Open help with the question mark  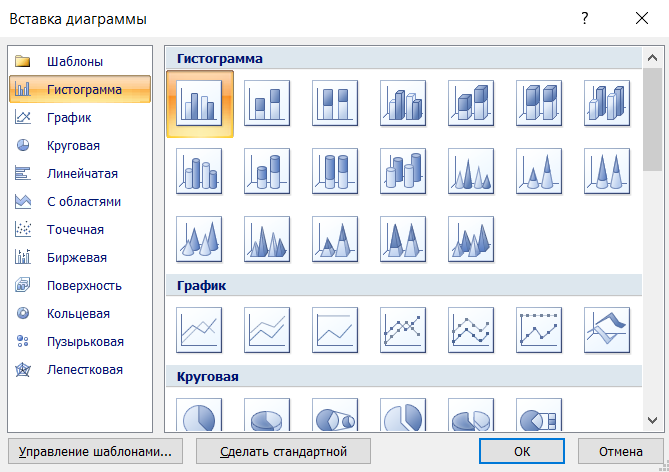coord(585,18)
